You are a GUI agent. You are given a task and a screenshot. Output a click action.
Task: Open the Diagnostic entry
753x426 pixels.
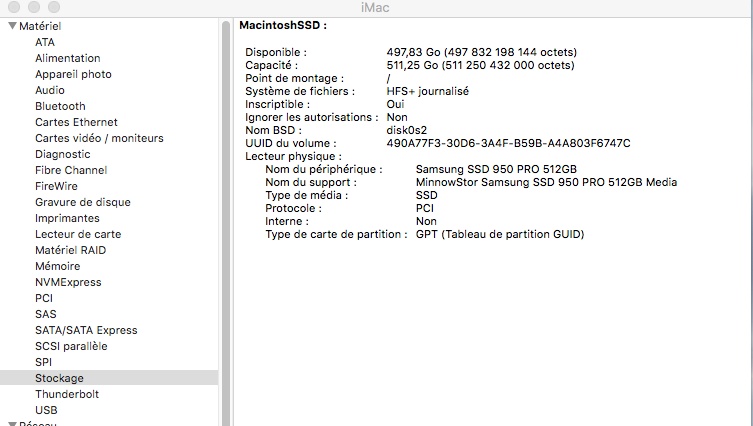62,154
